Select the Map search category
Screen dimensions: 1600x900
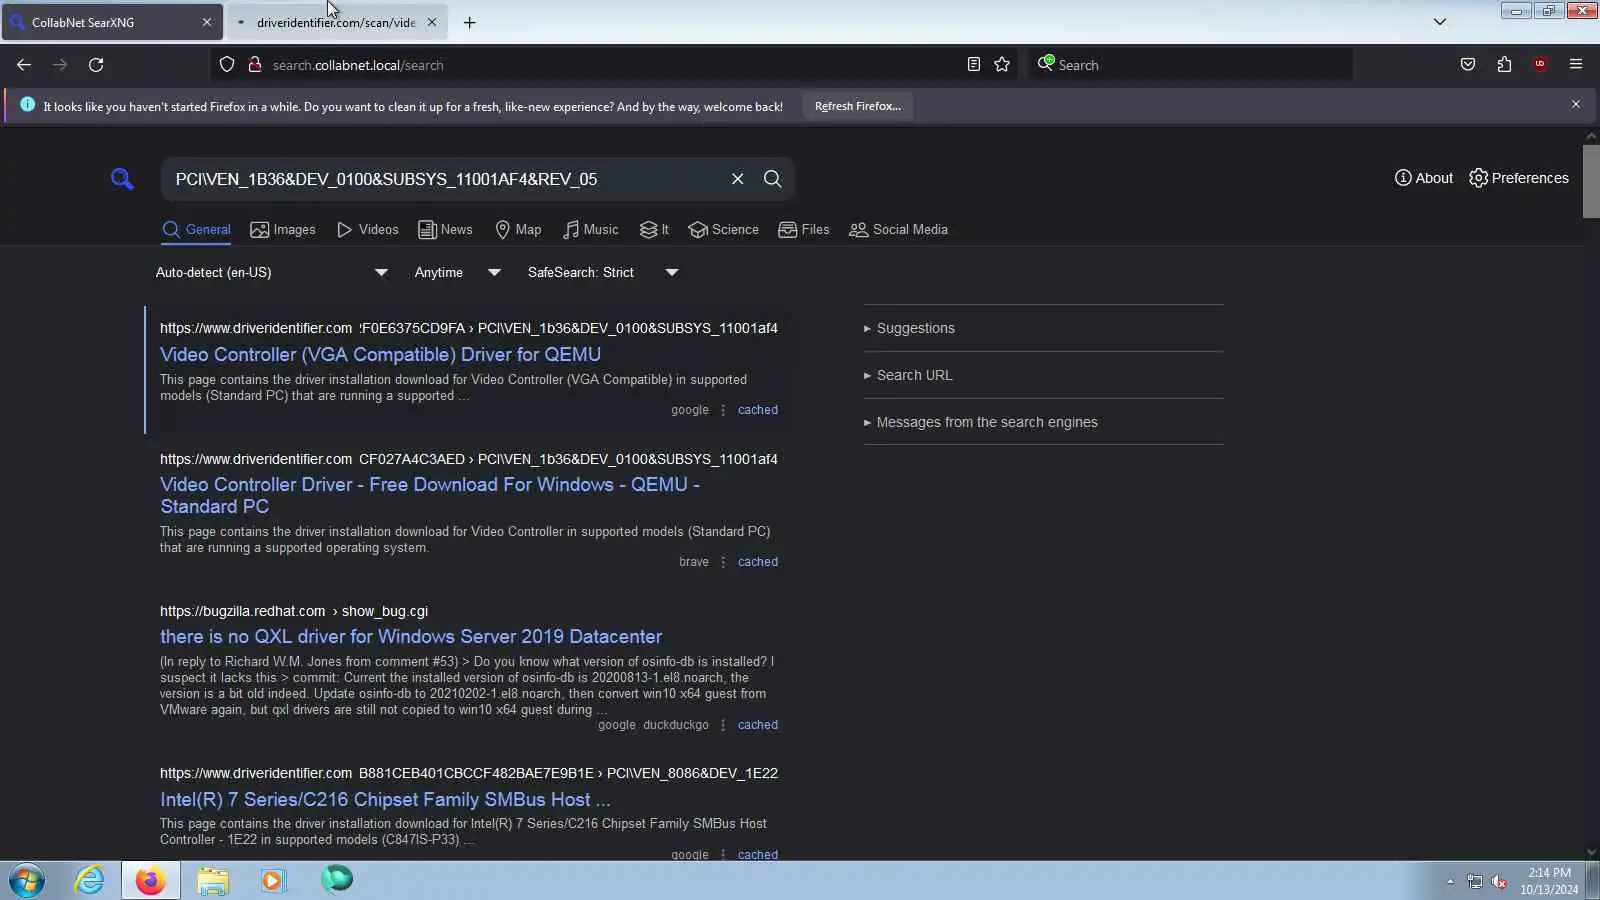pos(518,230)
